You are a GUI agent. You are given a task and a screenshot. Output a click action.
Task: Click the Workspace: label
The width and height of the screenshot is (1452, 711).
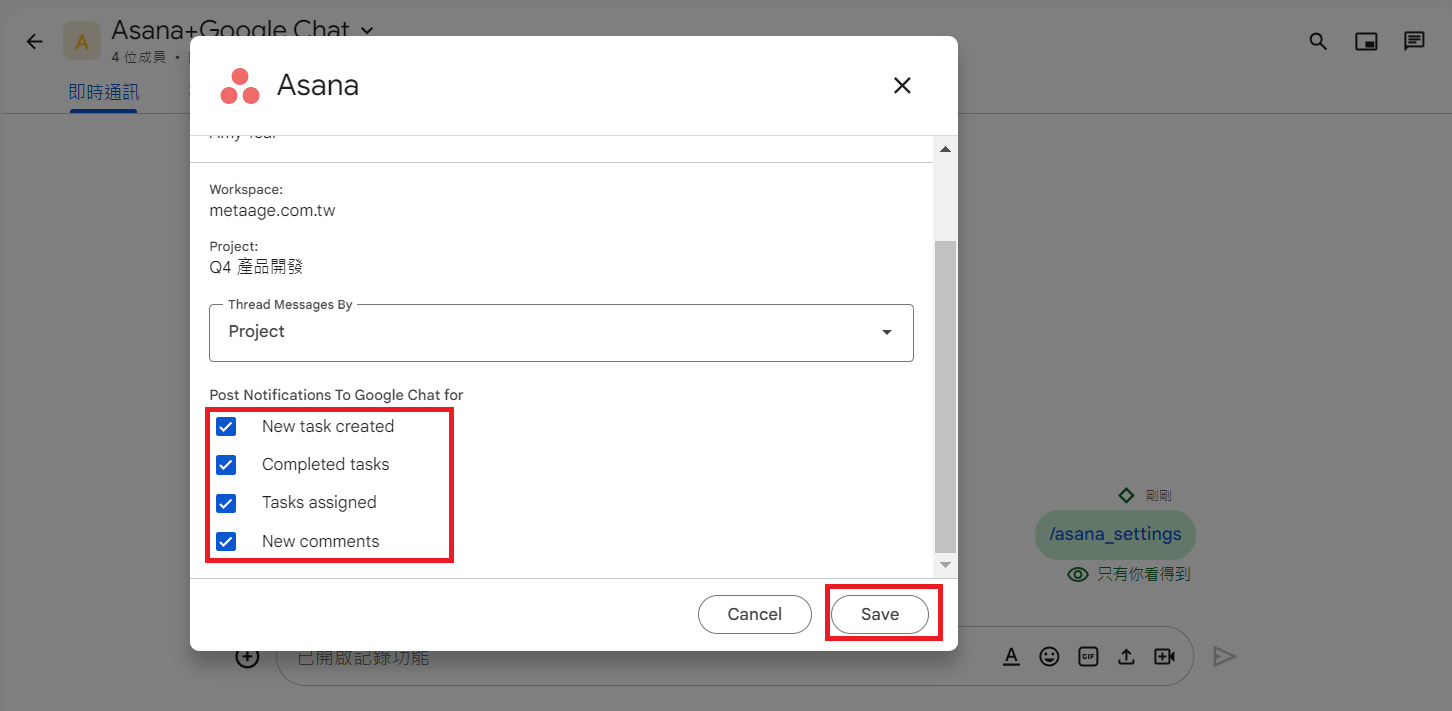click(246, 189)
